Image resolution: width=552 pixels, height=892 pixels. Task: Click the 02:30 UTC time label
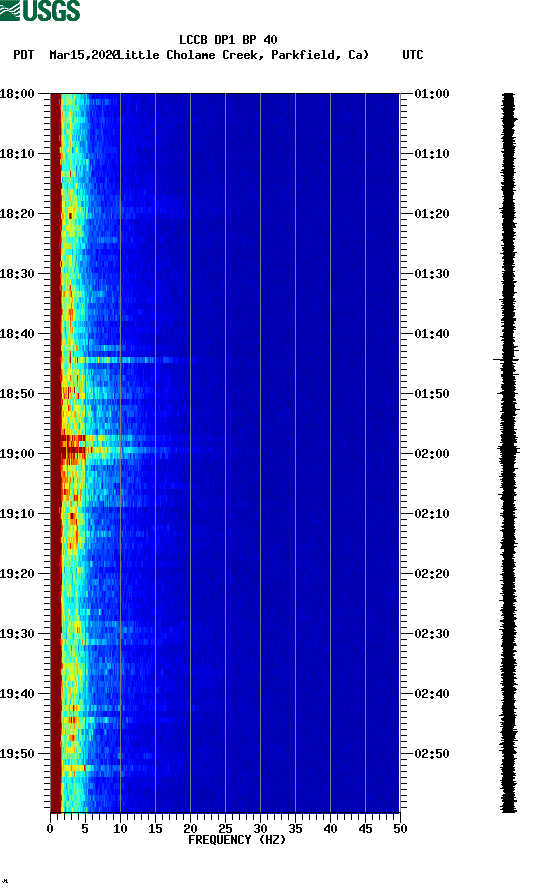432,634
